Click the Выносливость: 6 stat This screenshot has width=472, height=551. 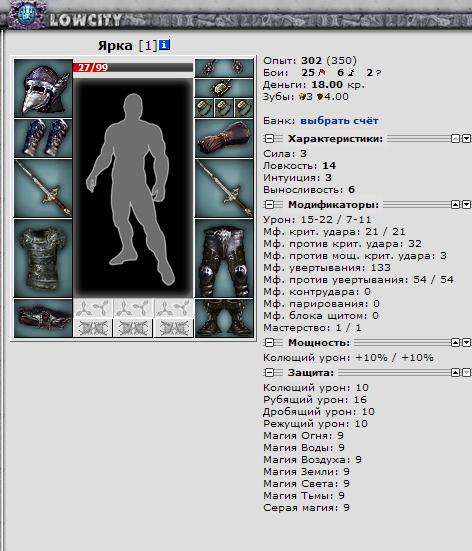[309, 190]
